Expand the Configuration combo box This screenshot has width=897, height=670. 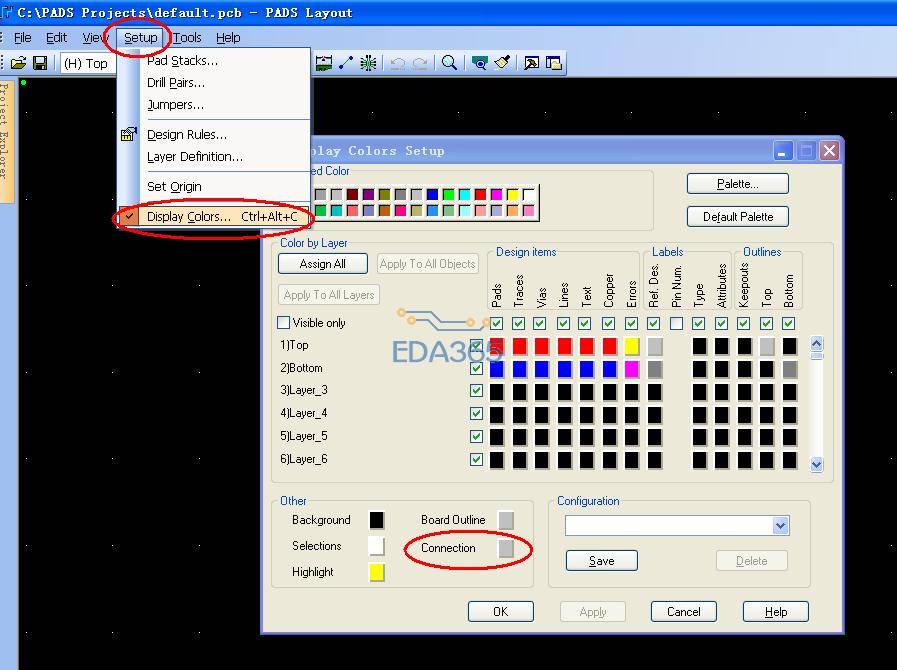(x=781, y=525)
